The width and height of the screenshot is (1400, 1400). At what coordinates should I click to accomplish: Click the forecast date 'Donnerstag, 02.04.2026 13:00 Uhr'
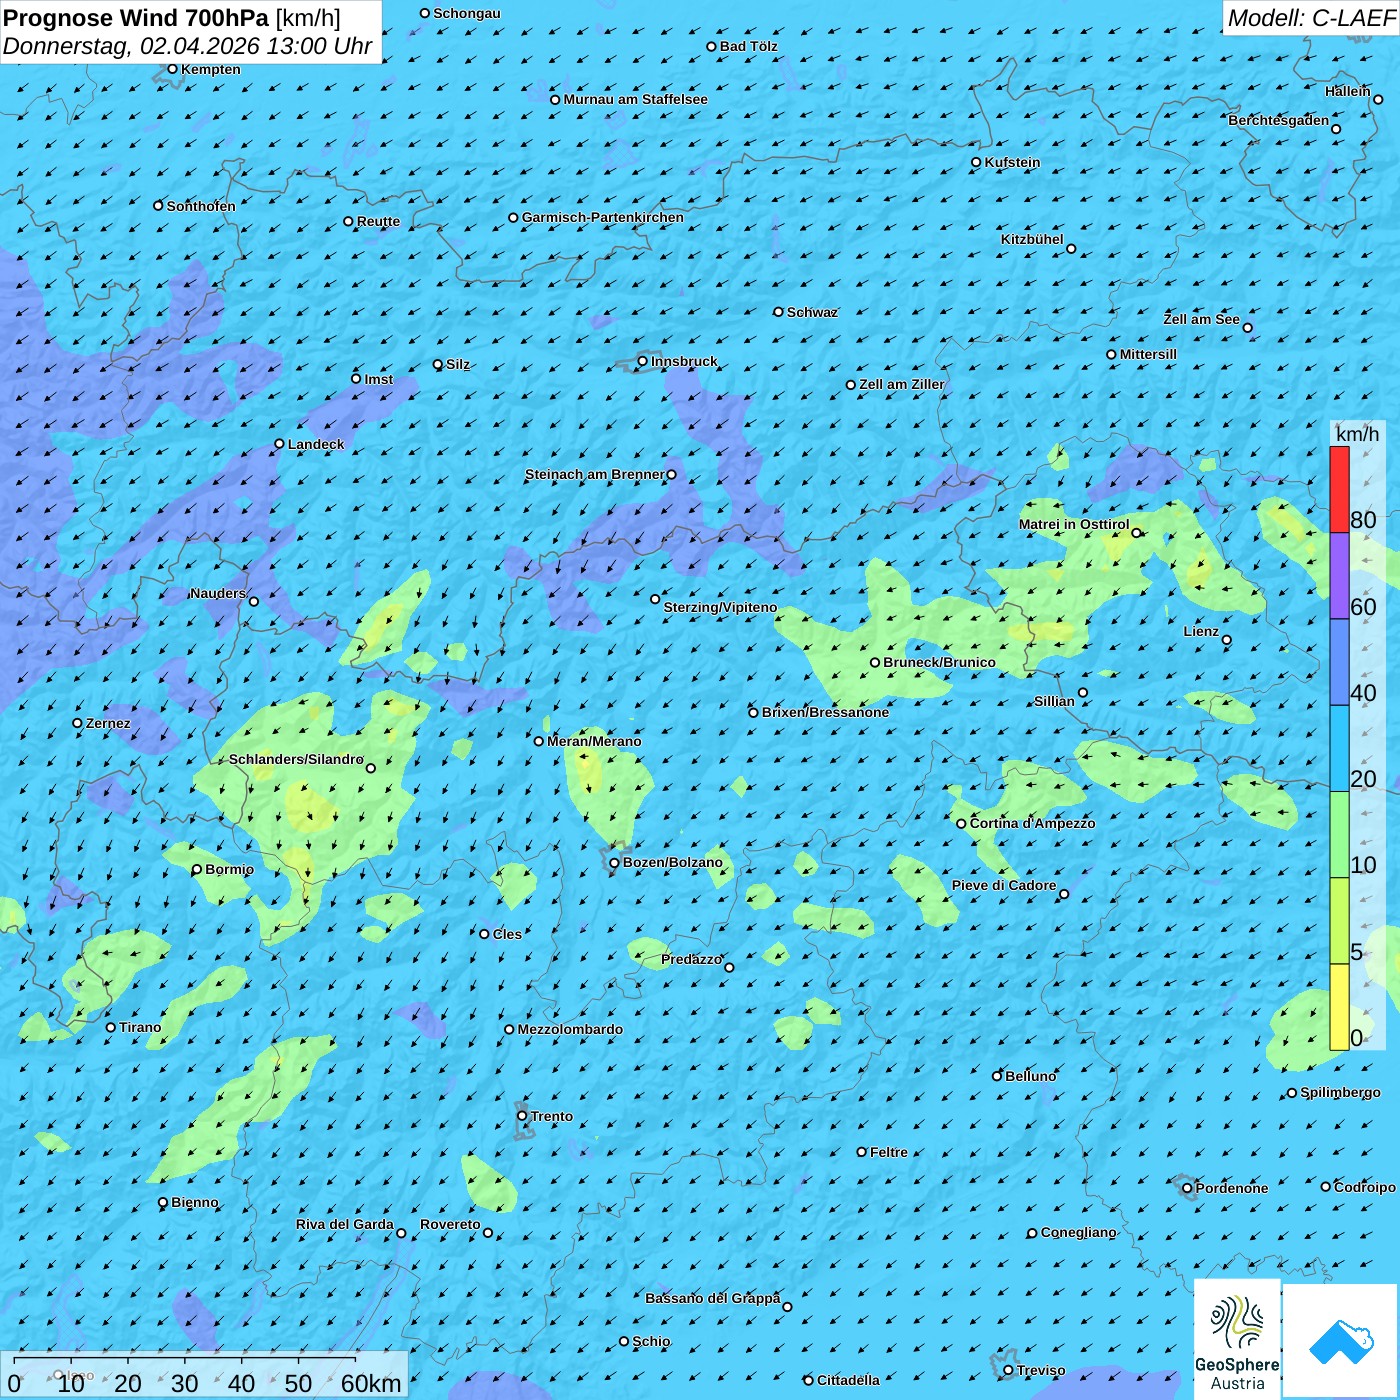[x=187, y=46]
